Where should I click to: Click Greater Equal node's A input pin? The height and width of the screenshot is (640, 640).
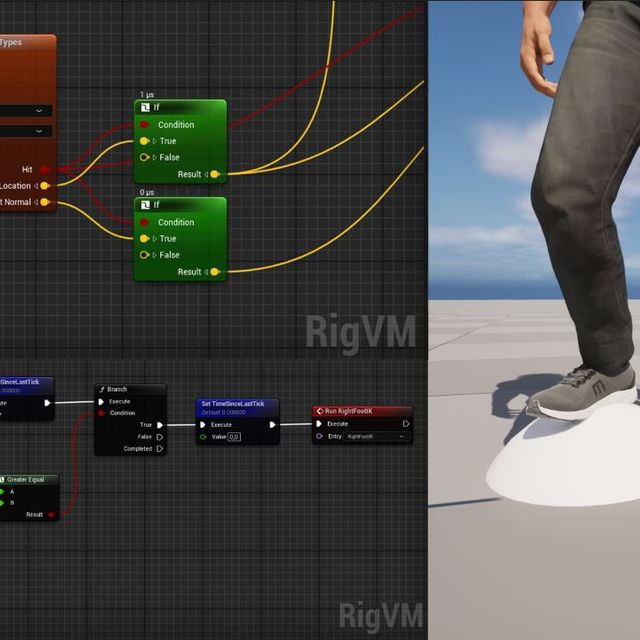tap(2, 492)
